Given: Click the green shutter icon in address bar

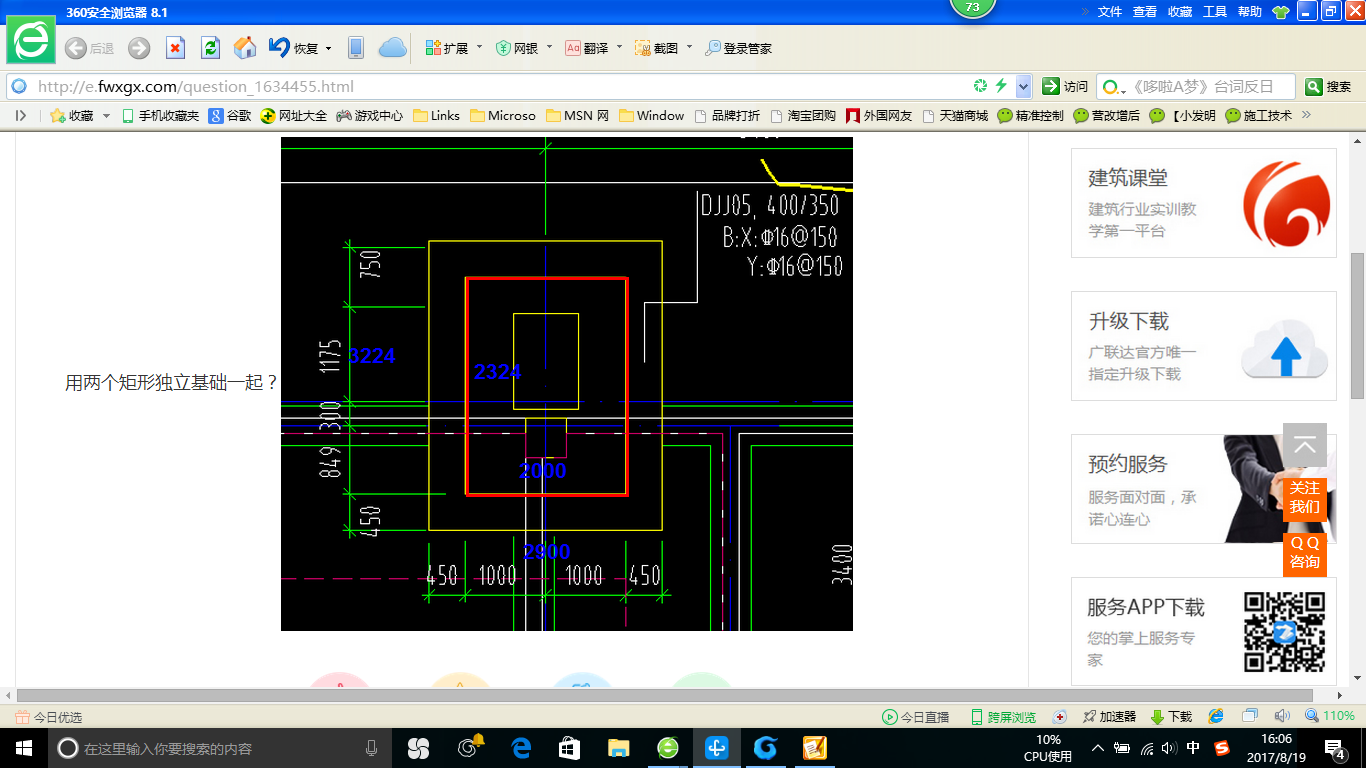Looking at the screenshot, I should point(981,86).
